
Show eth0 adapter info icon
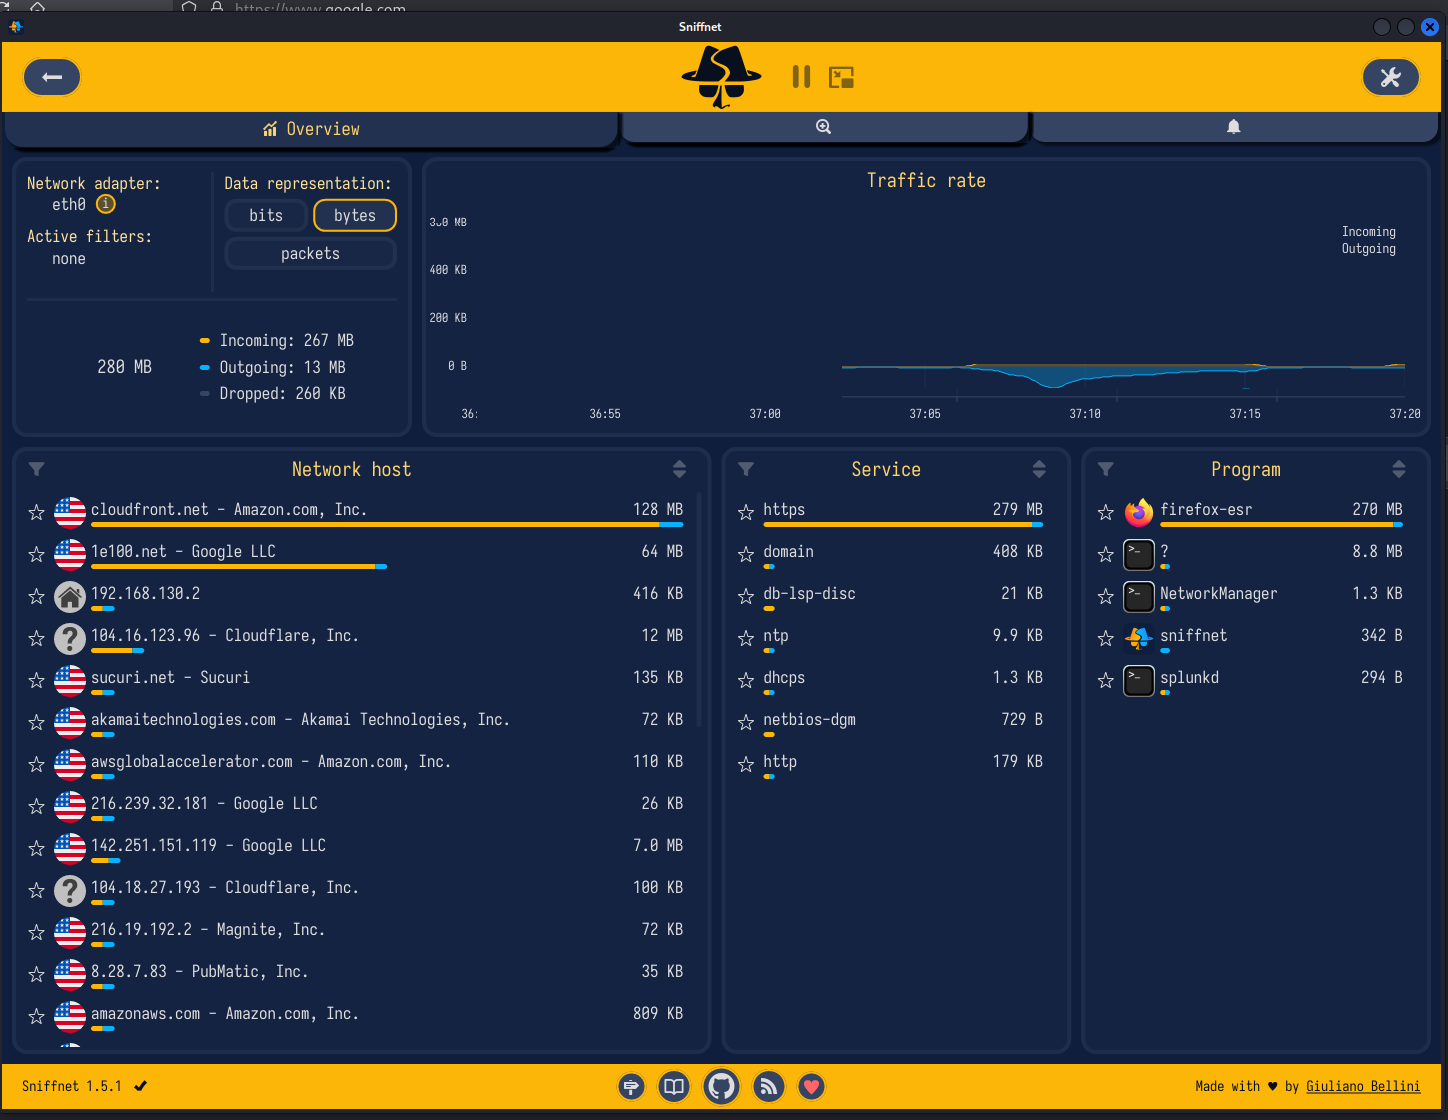(106, 204)
